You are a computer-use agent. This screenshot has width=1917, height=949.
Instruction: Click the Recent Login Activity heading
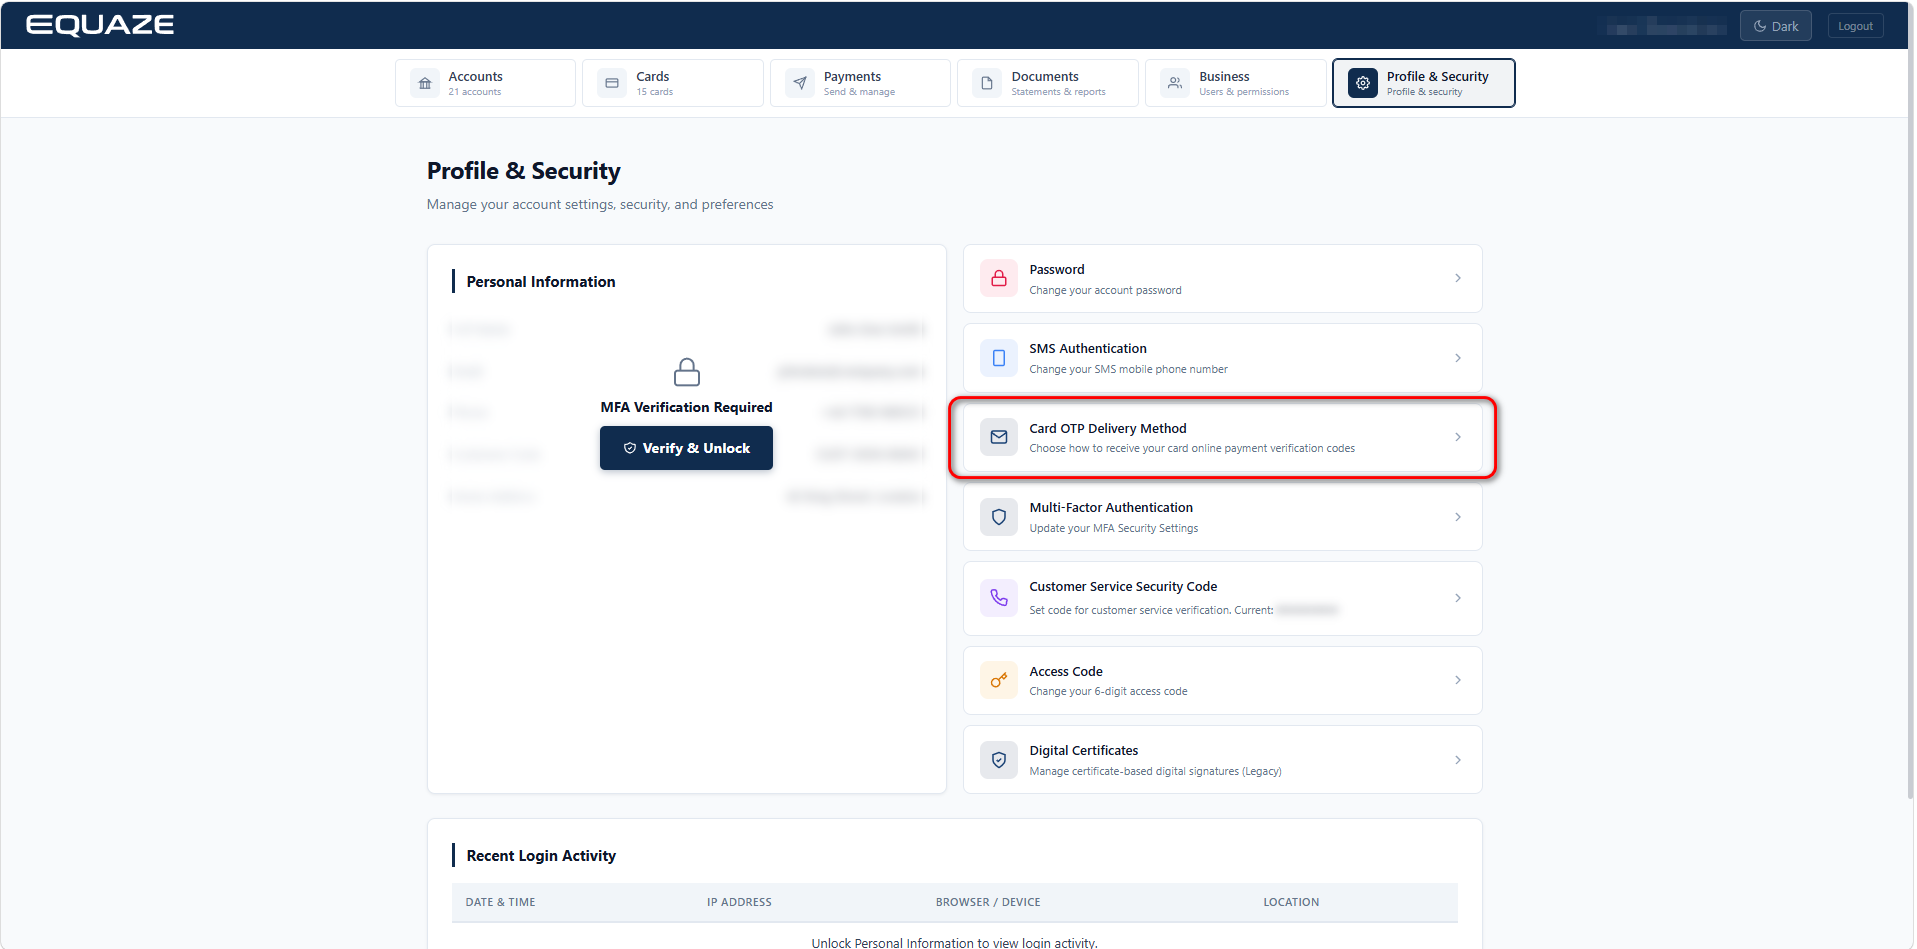click(541, 856)
